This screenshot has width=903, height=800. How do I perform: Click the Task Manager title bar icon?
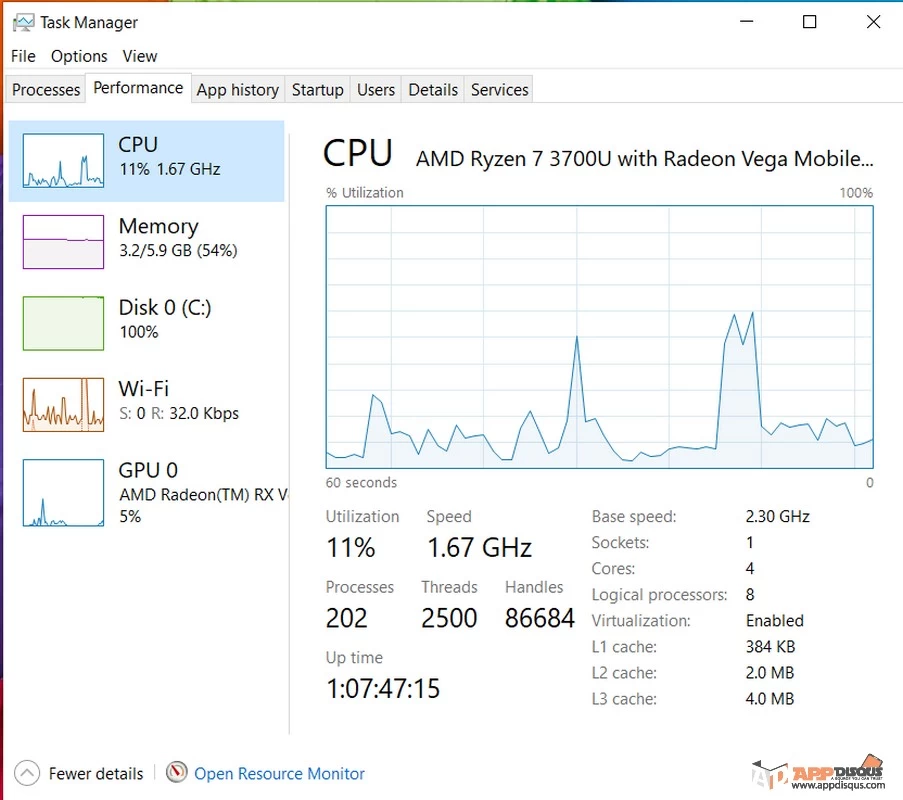[x=24, y=22]
